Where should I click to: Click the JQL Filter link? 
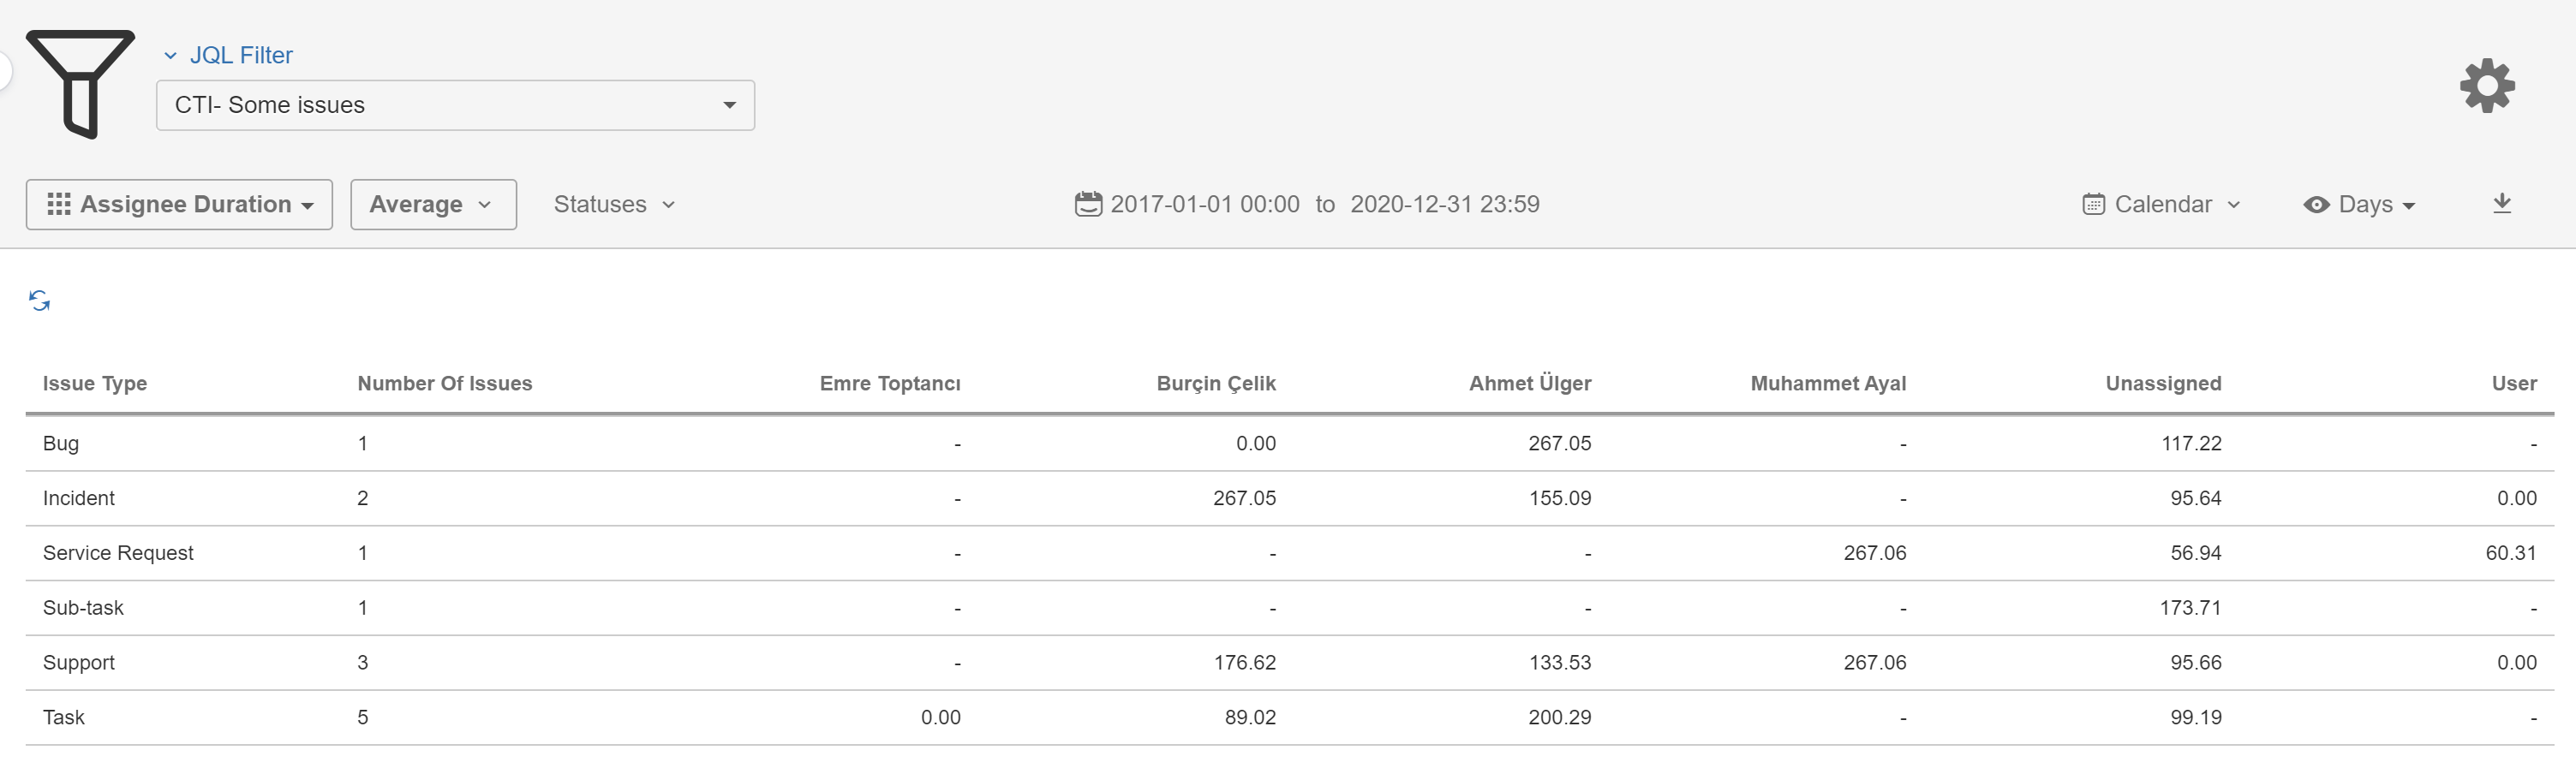click(241, 55)
